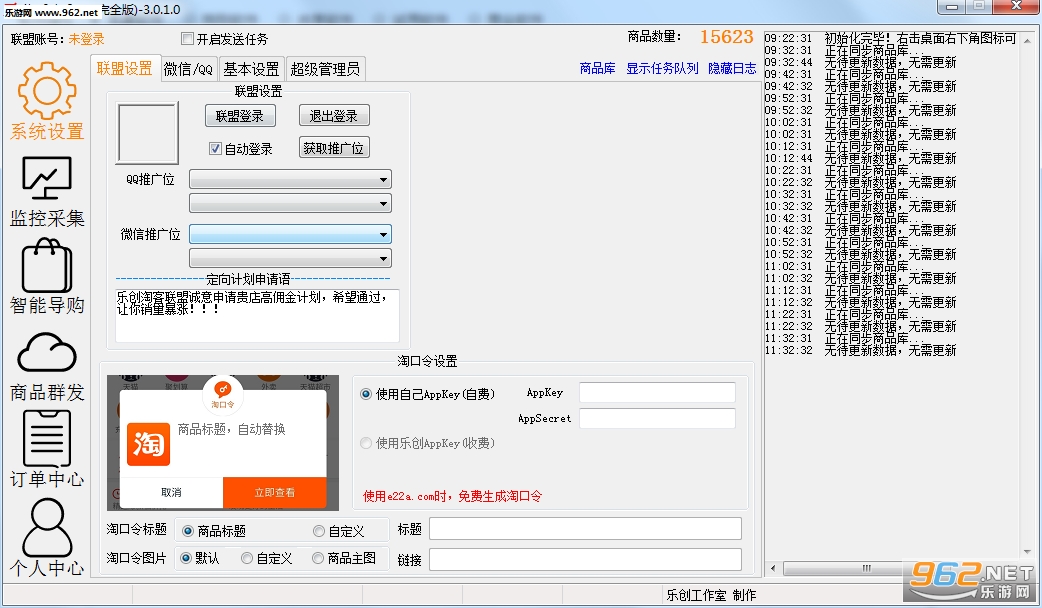Click log line 初始化完毕 at 09:22:31
The height and width of the screenshot is (608, 1042).
(x=890, y=39)
